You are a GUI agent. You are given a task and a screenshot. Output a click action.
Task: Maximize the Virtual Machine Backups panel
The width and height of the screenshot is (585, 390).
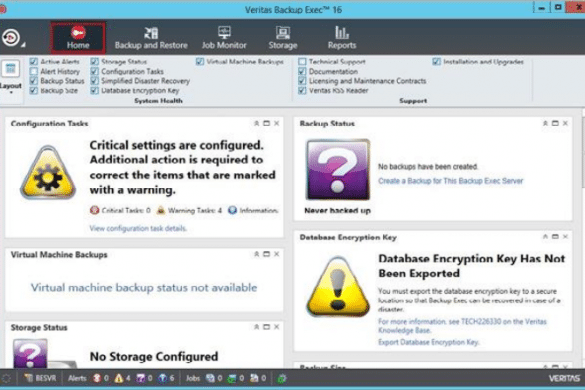[x=266, y=254]
